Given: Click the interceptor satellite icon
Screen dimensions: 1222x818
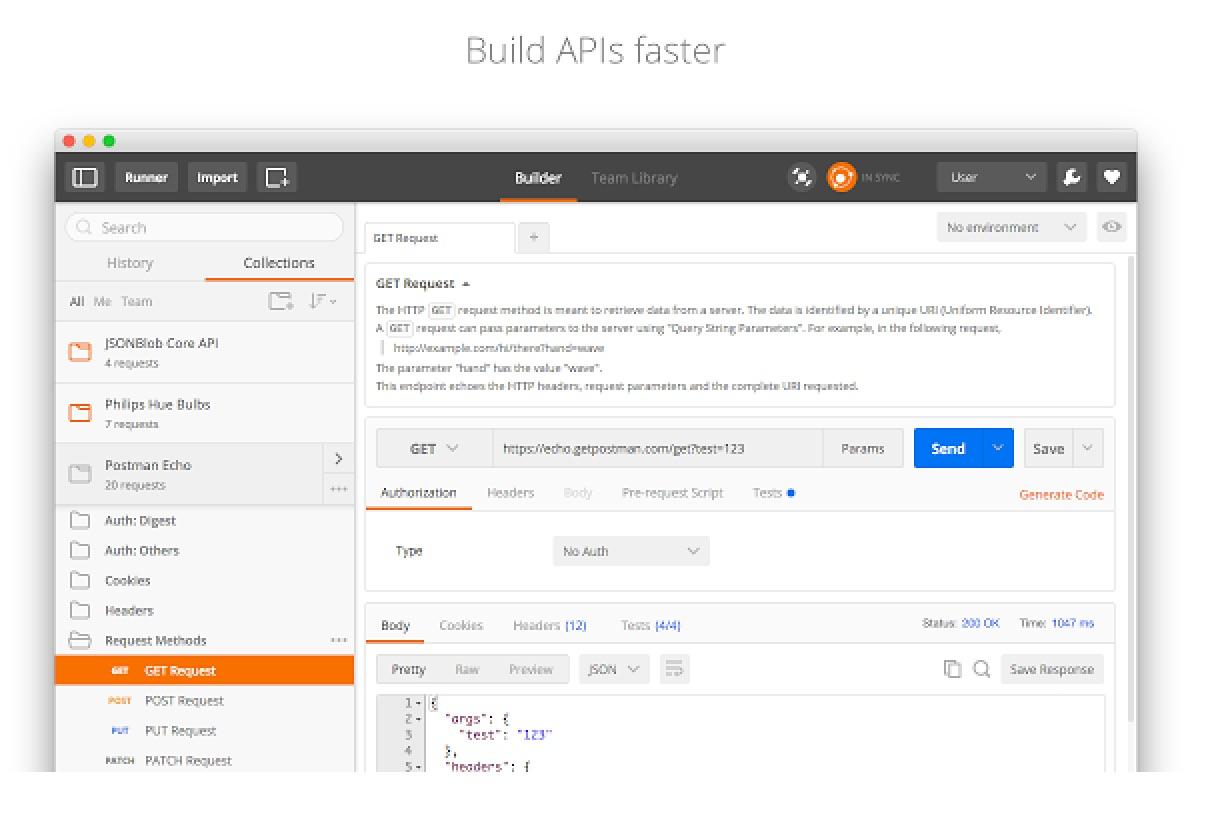Looking at the screenshot, I should (x=802, y=177).
